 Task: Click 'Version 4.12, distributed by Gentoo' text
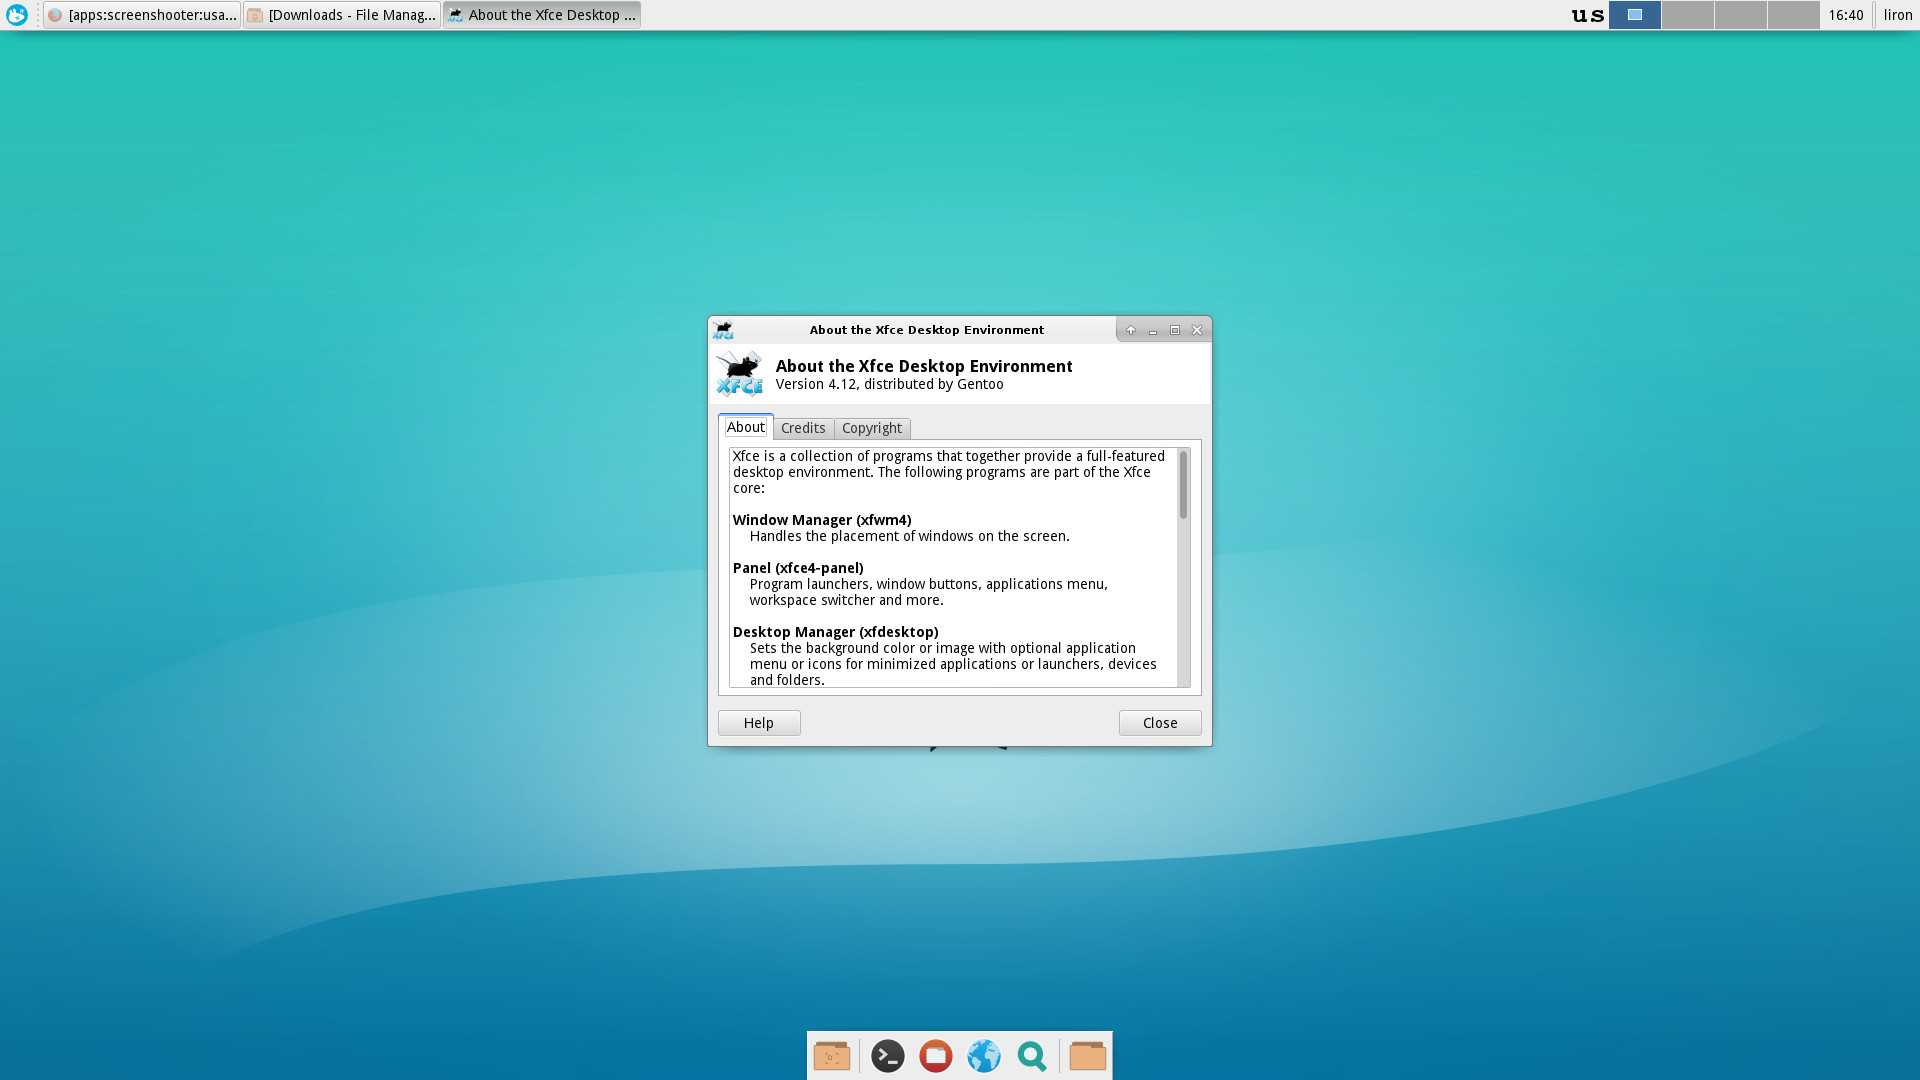tap(890, 384)
